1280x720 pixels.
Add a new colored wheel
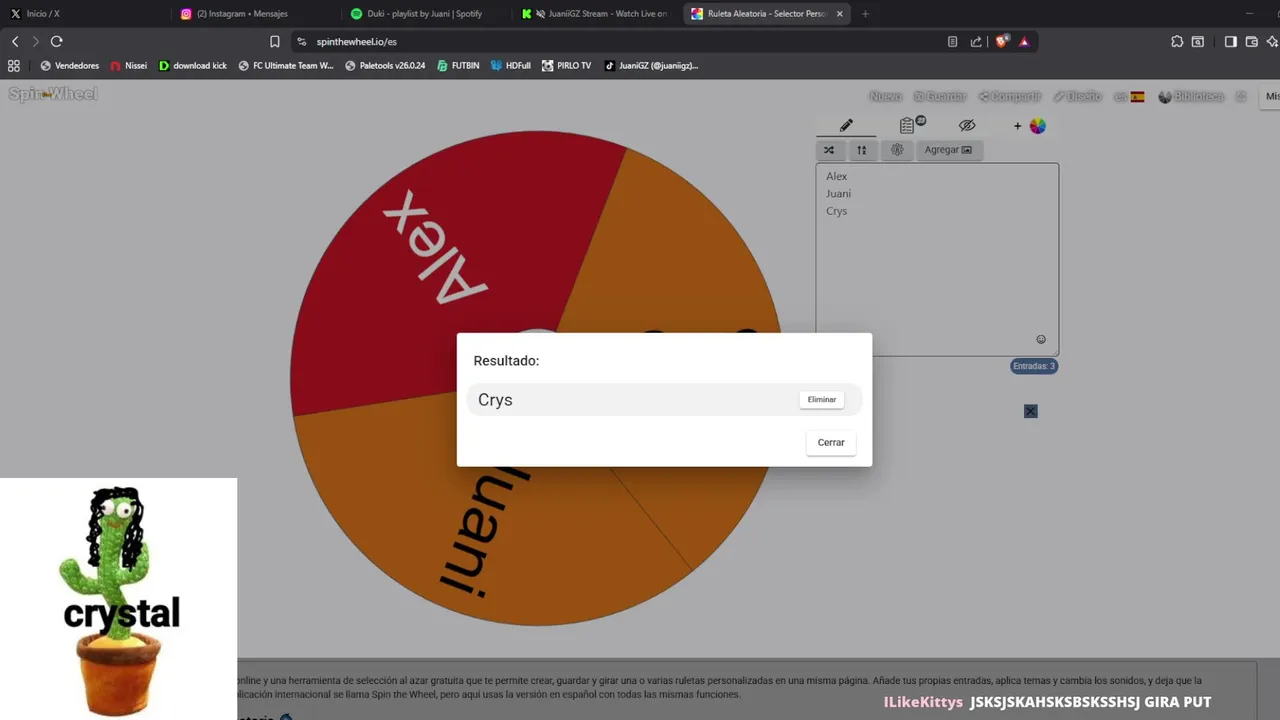[1031, 126]
